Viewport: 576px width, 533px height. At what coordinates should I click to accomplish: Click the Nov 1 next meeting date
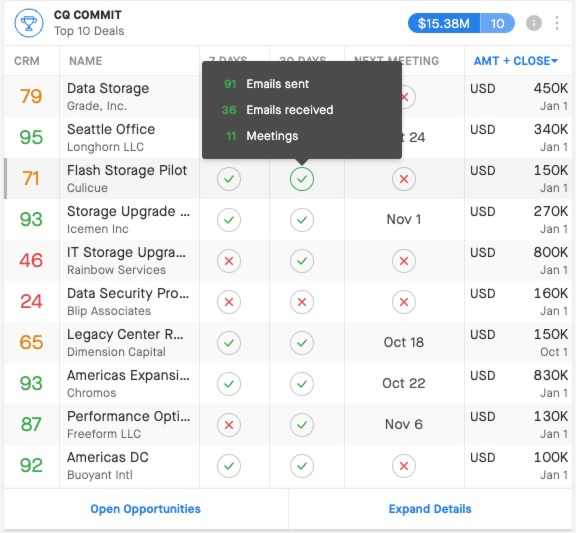404,220
